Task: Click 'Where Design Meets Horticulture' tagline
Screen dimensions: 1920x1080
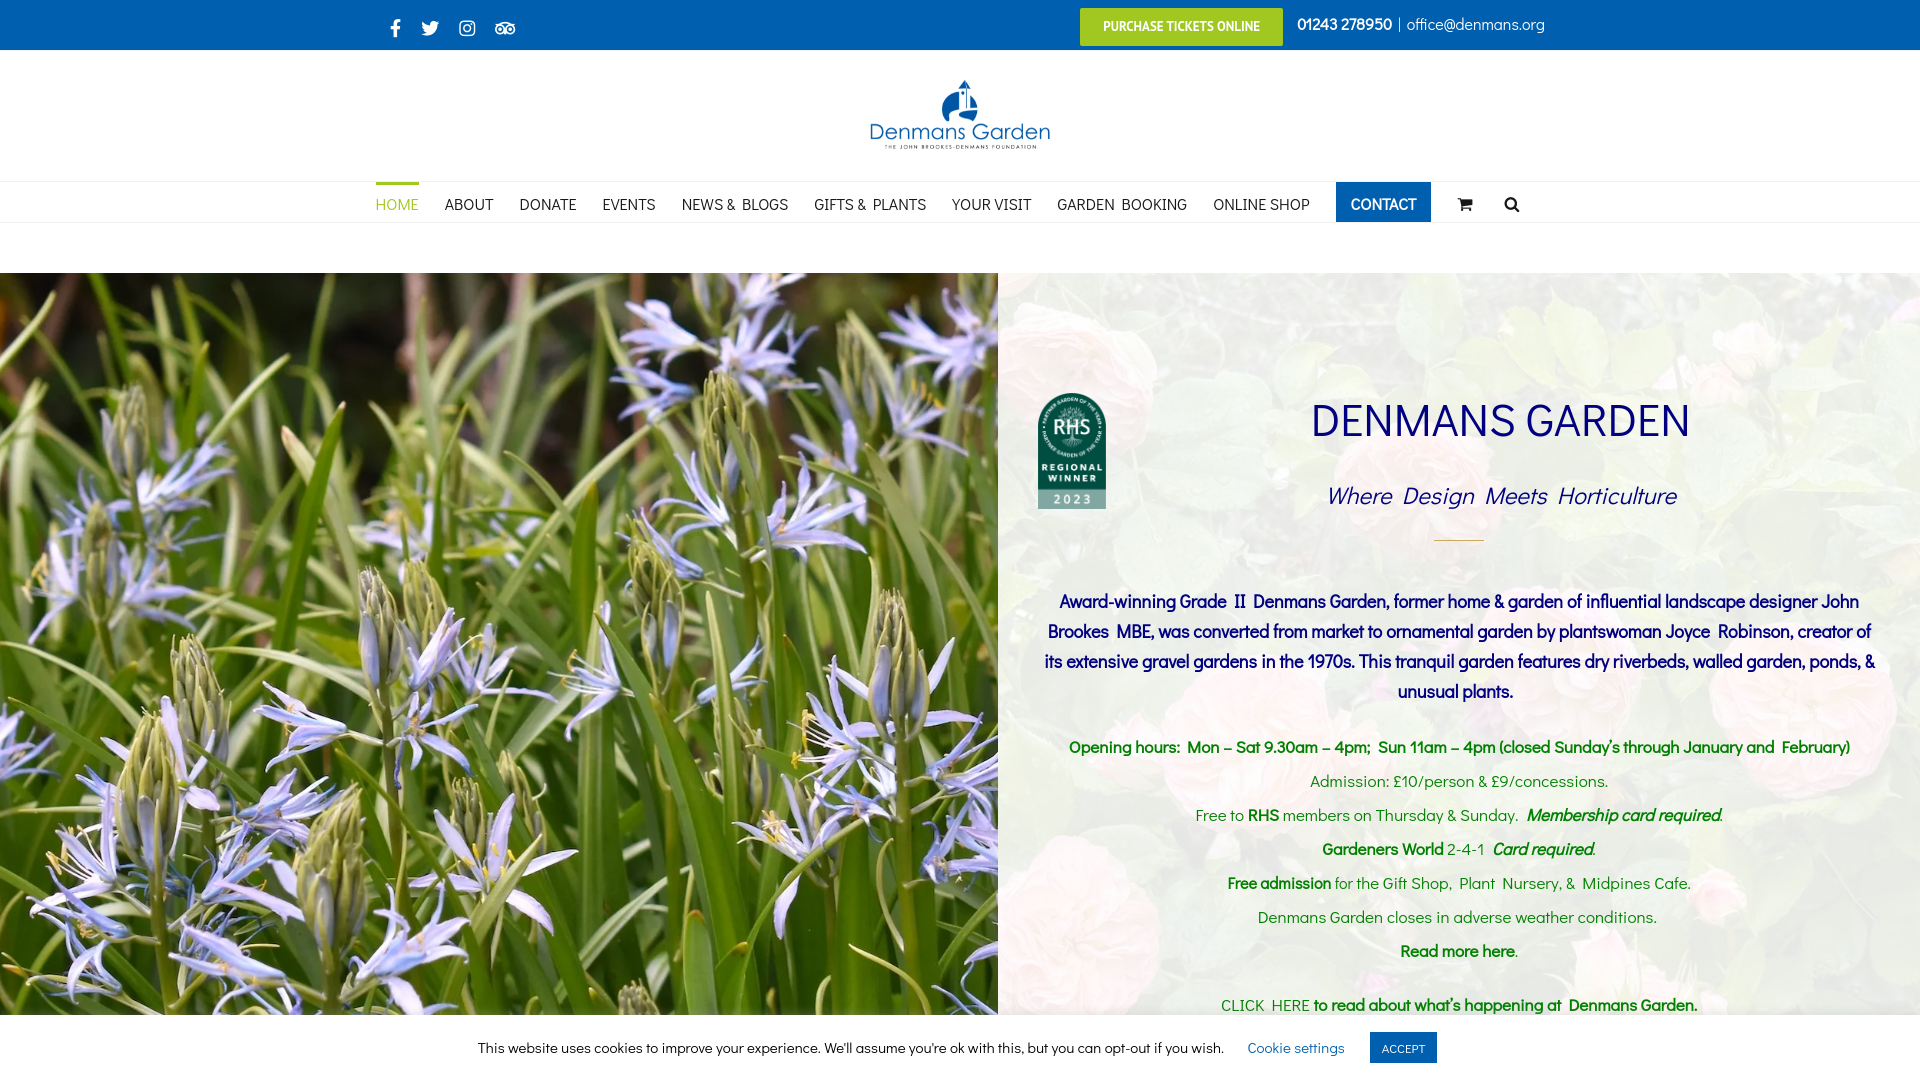Action: click(x=1501, y=496)
